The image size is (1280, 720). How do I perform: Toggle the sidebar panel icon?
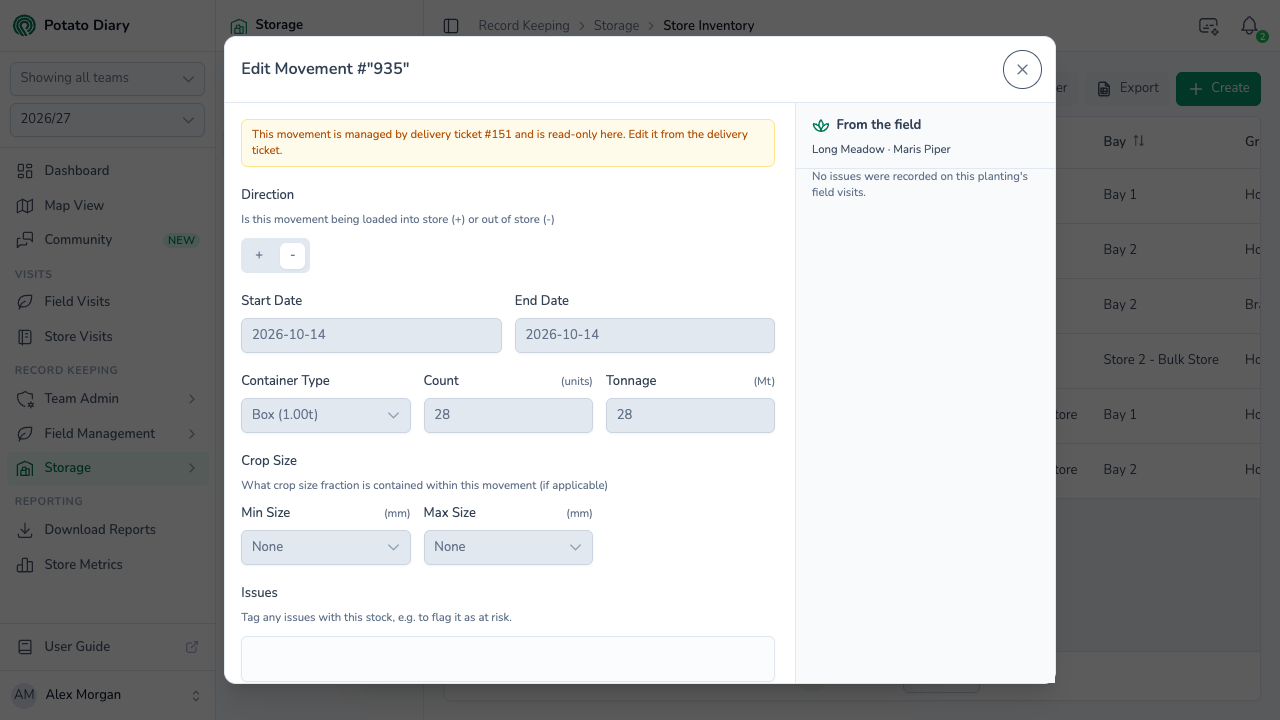coord(451,26)
